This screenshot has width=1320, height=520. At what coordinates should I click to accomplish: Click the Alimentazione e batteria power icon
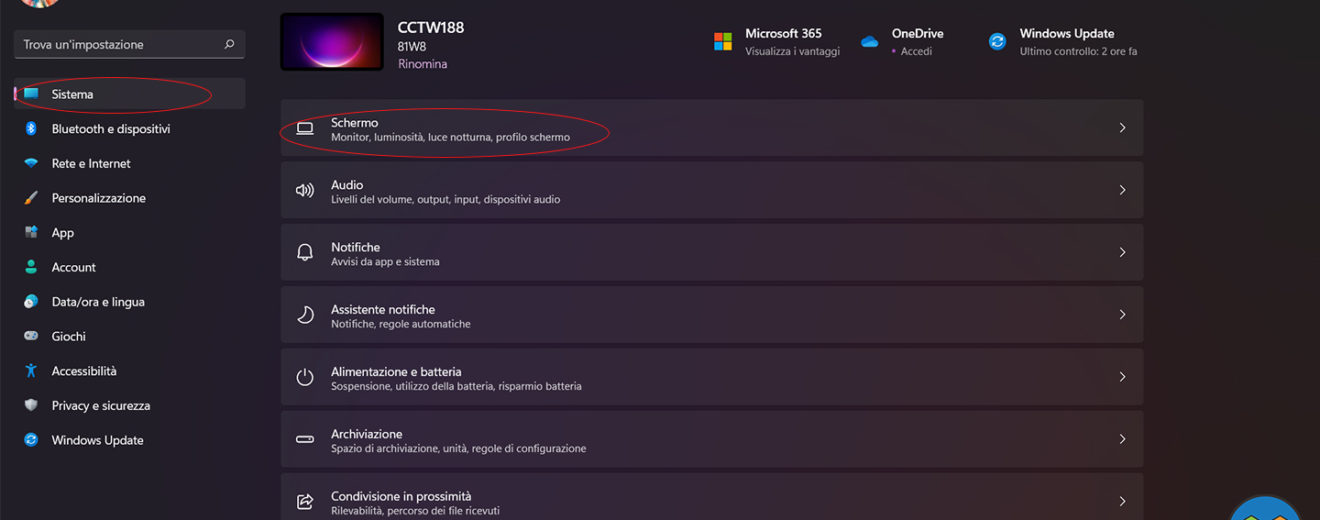(305, 377)
